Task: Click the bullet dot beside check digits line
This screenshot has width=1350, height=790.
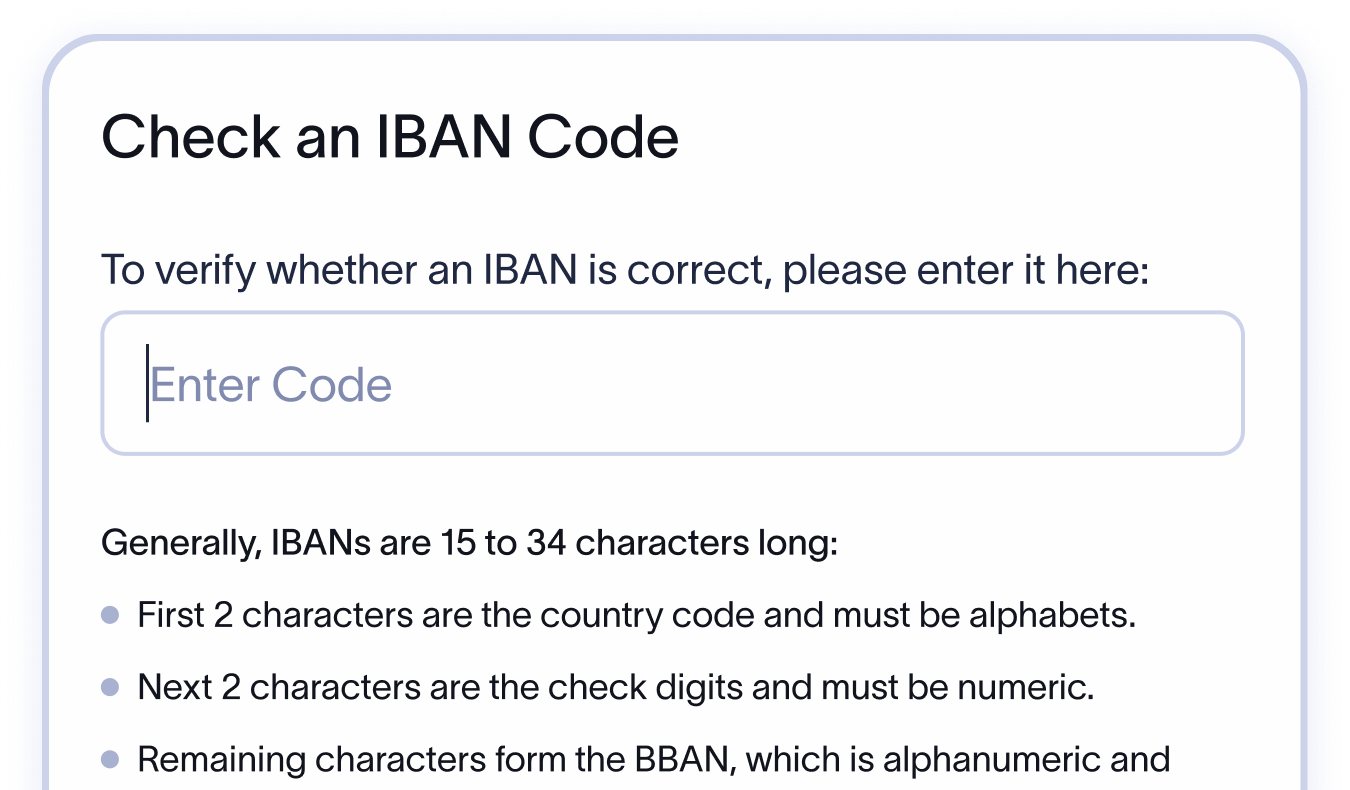Action: pos(110,687)
